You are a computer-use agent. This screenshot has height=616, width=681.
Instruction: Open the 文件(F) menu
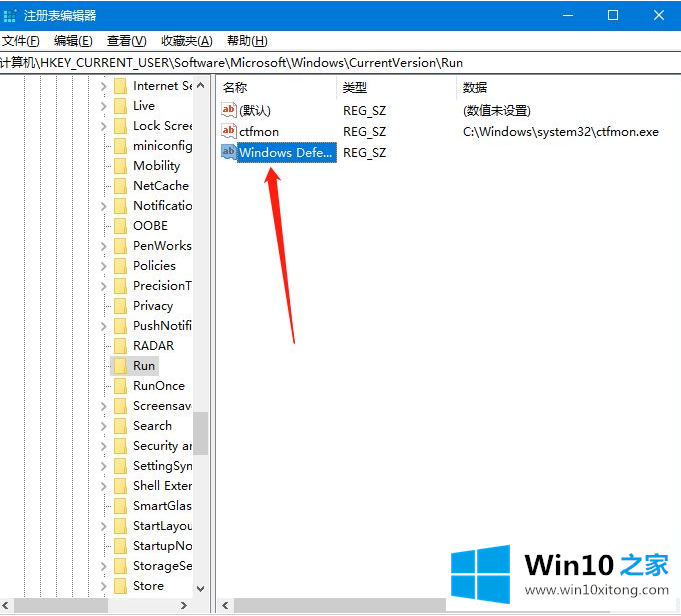point(20,41)
